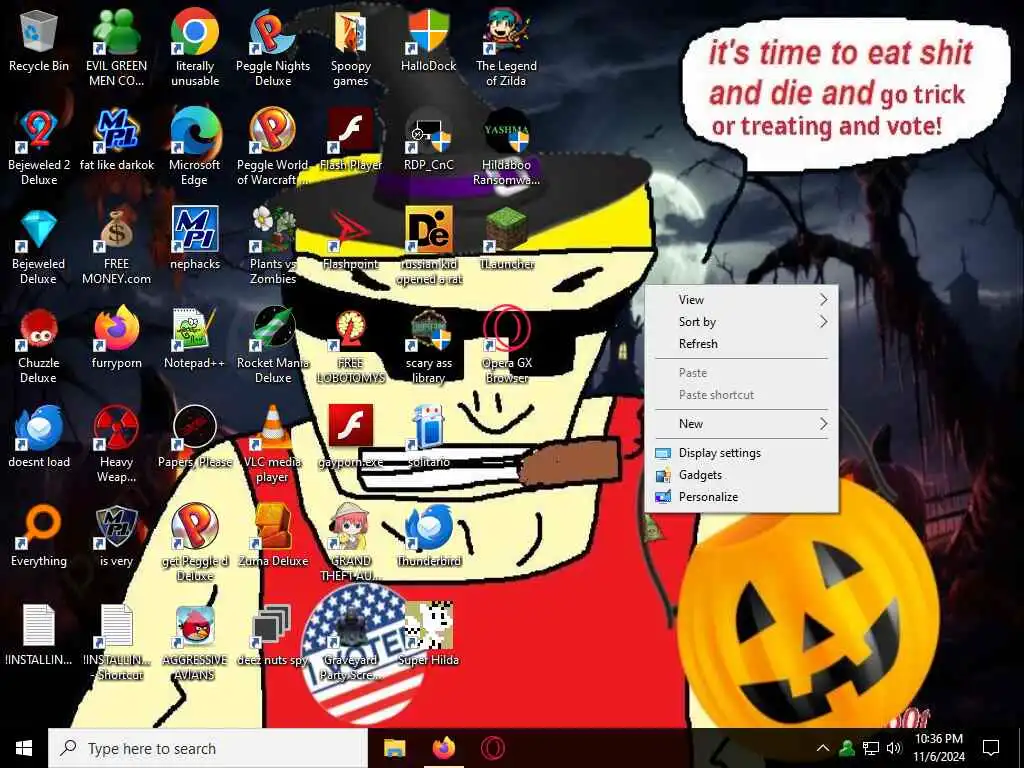Switch to Firefox on the taskbar

pos(444,748)
